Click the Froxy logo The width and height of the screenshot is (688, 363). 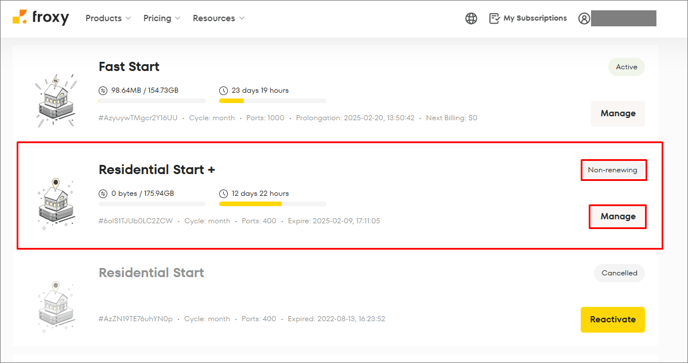click(x=40, y=18)
